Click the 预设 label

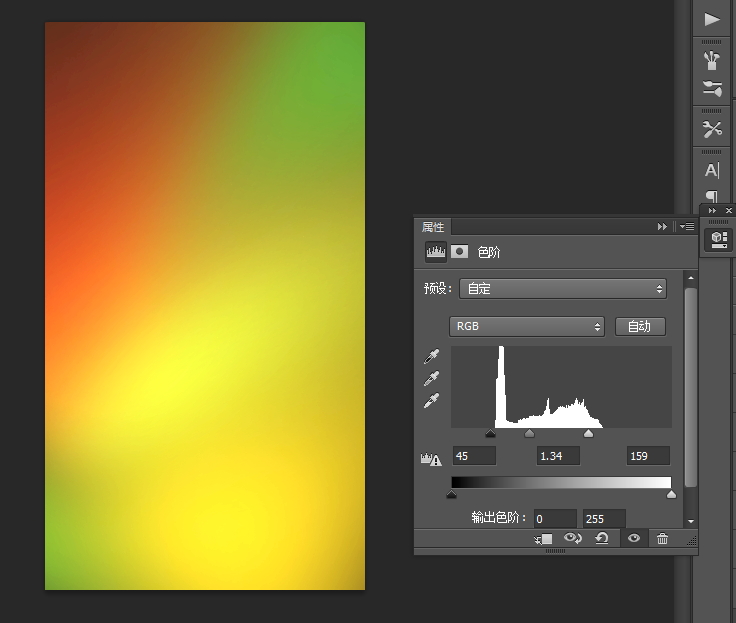click(437, 288)
